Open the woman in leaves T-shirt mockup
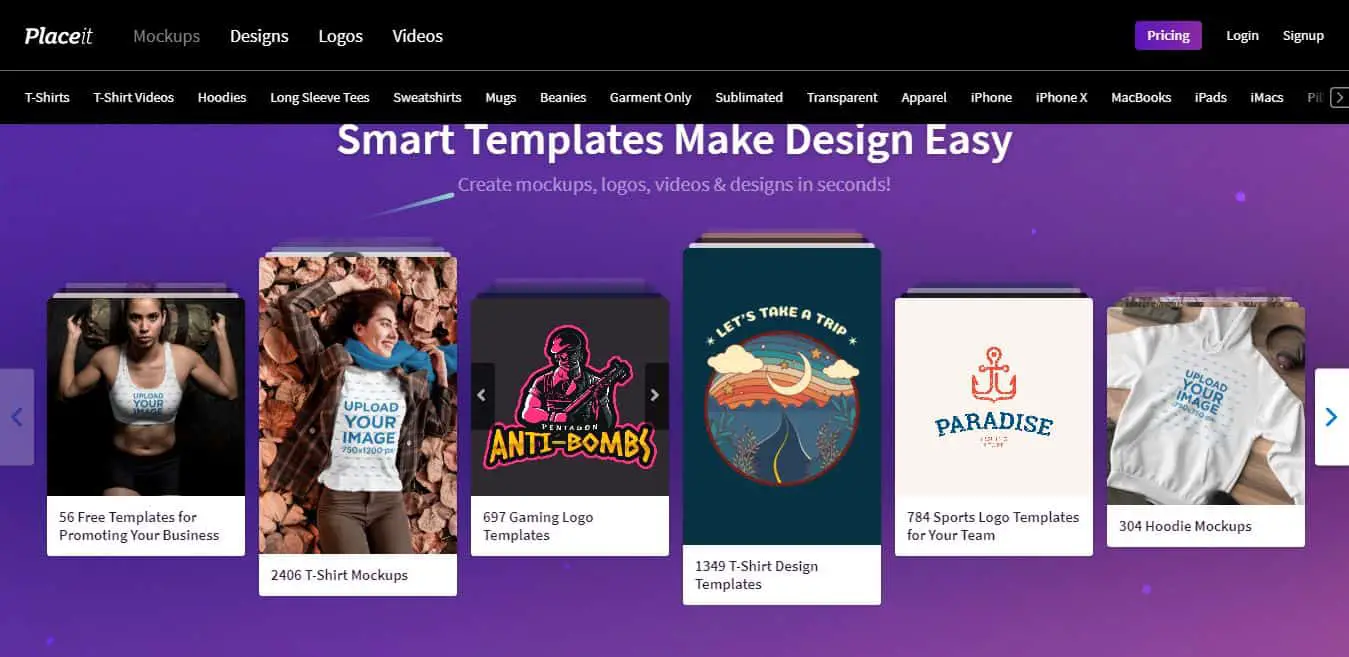1349x657 pixels. click(358, 405)
